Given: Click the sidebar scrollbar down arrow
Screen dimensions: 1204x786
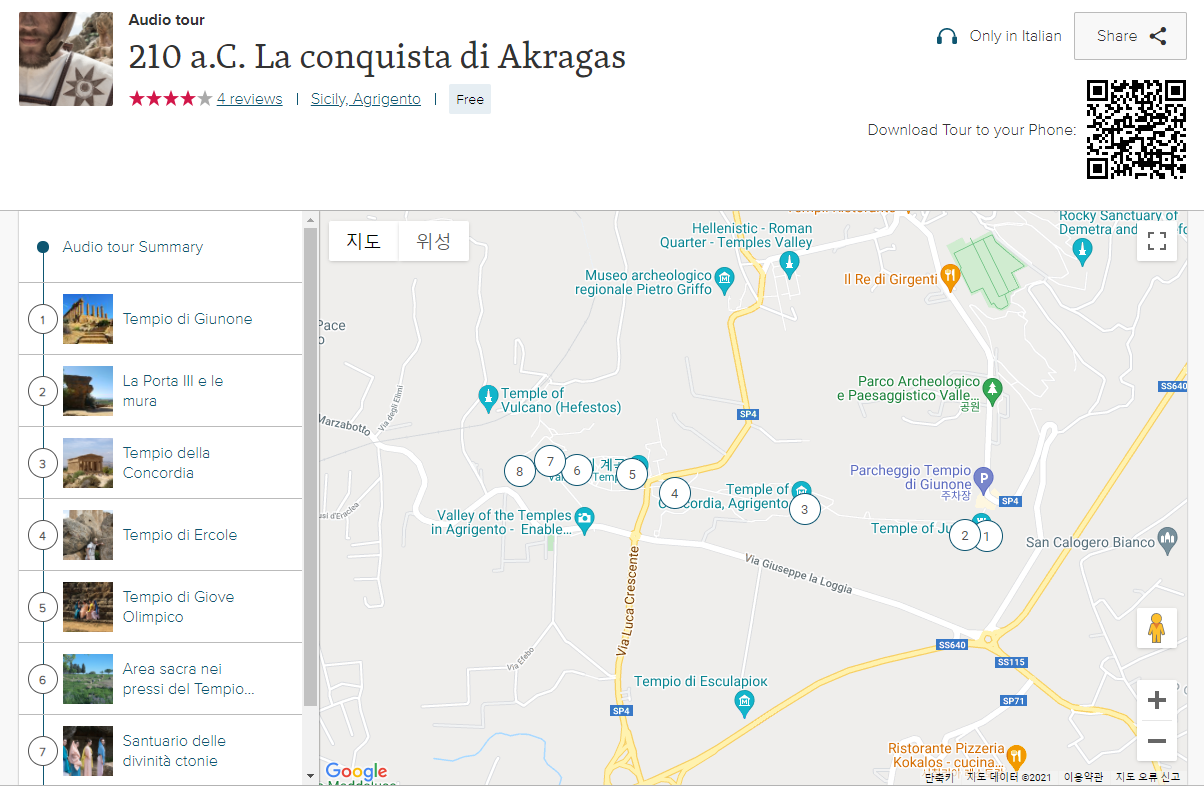Looking at the screenshot, I should [x=310, y=775].
